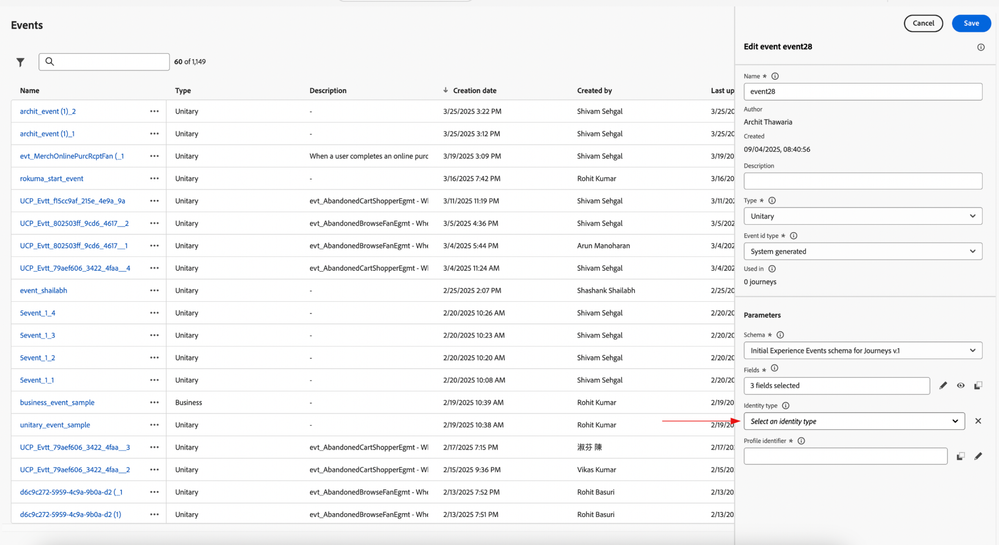Clear the Identity type selection with X
The image size is (999, 545).
[978, 421]
